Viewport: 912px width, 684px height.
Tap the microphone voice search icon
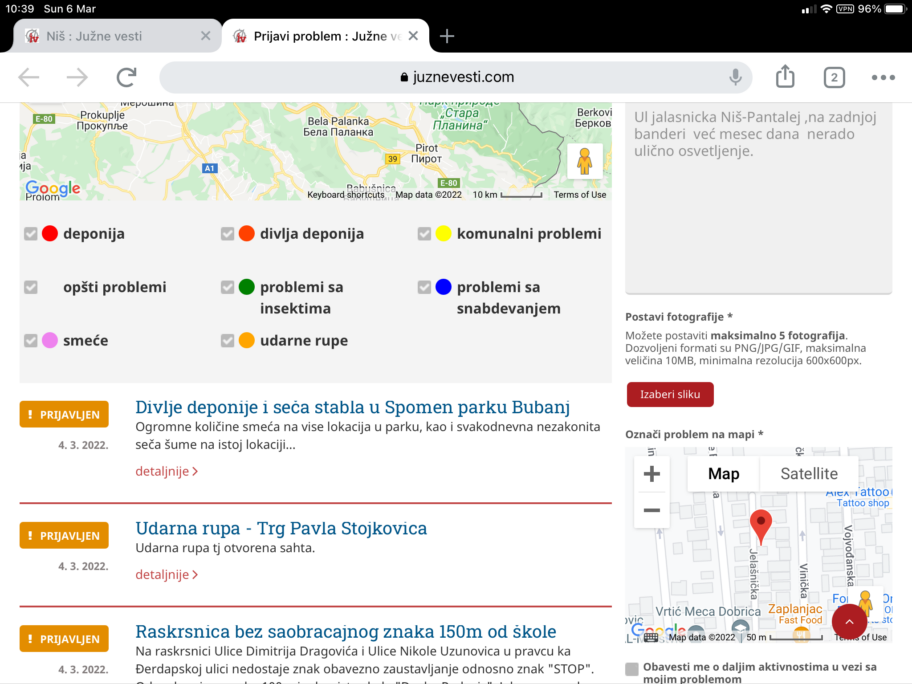point(735,77)
